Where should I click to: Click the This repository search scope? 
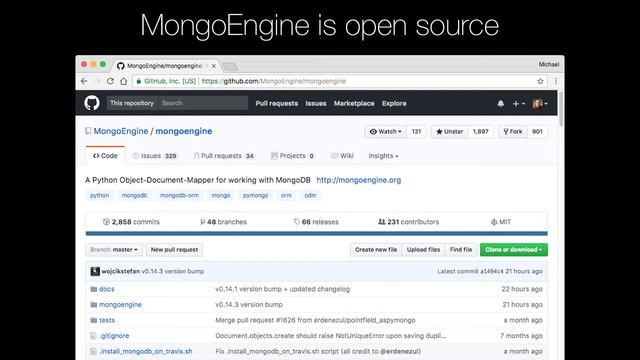(x=132, y=103)
